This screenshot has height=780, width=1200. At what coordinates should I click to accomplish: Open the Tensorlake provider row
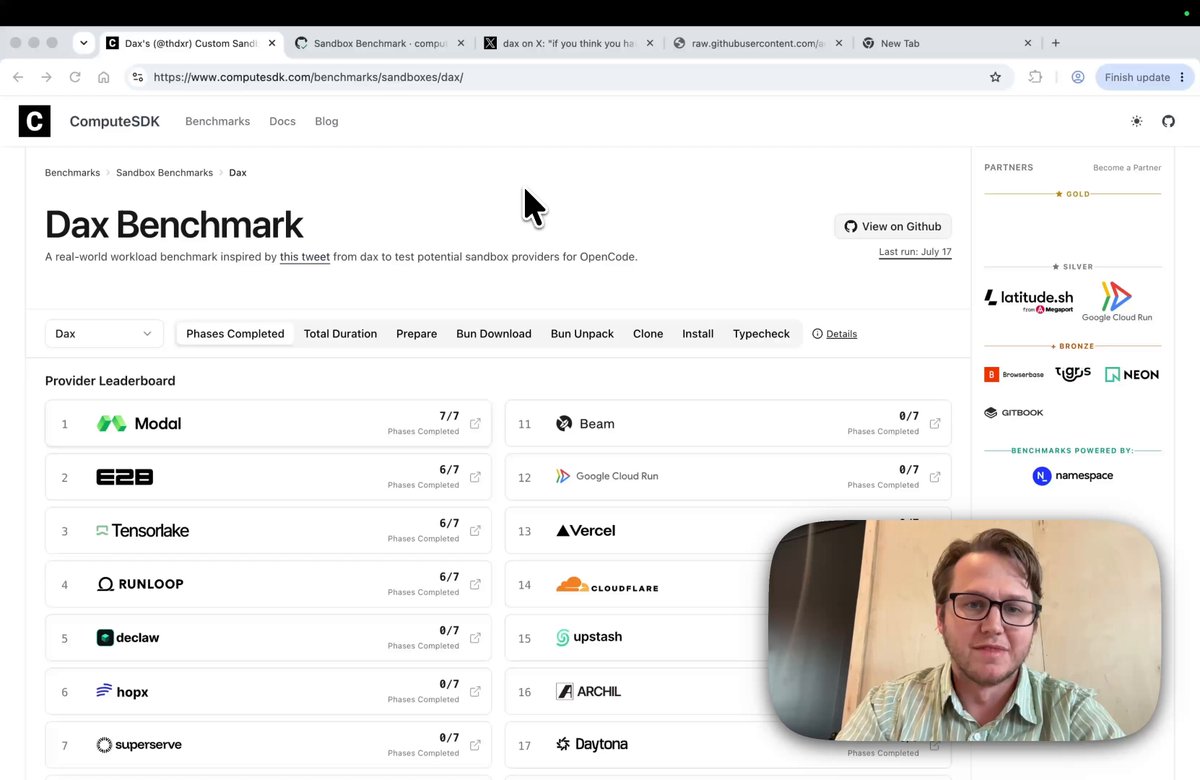coord(268,531)
